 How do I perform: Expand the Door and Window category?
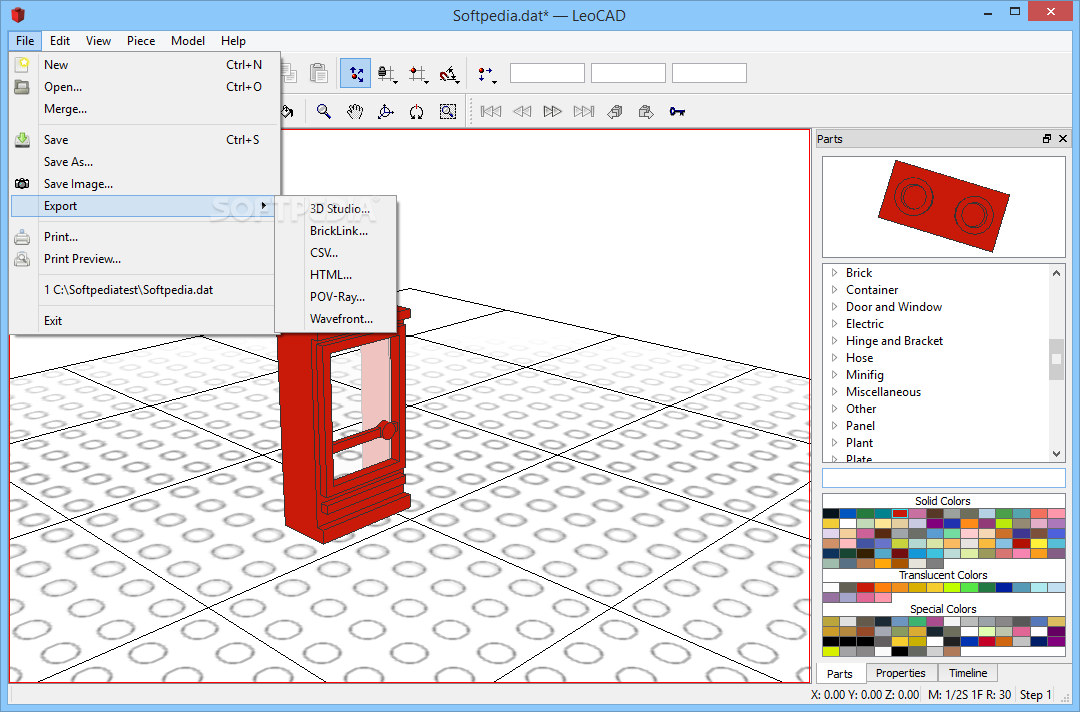pyautogui.click(x=834, y=306)
